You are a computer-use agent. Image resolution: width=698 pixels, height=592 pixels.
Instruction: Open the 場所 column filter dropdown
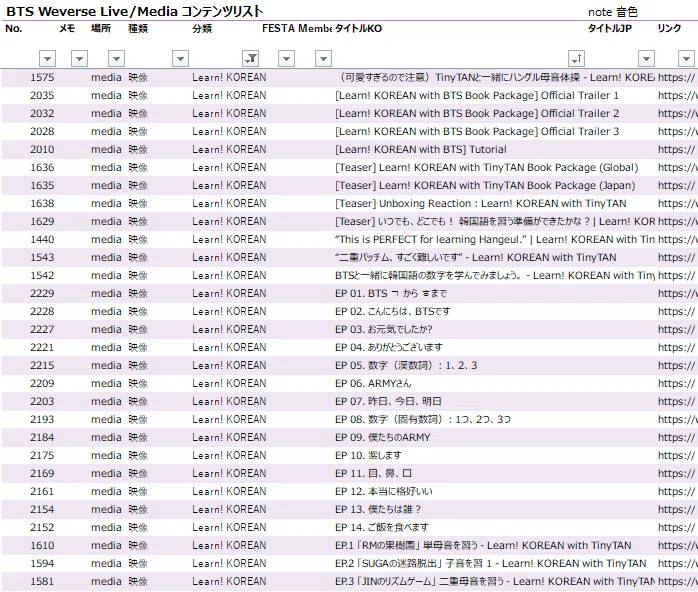click(116, 58)
